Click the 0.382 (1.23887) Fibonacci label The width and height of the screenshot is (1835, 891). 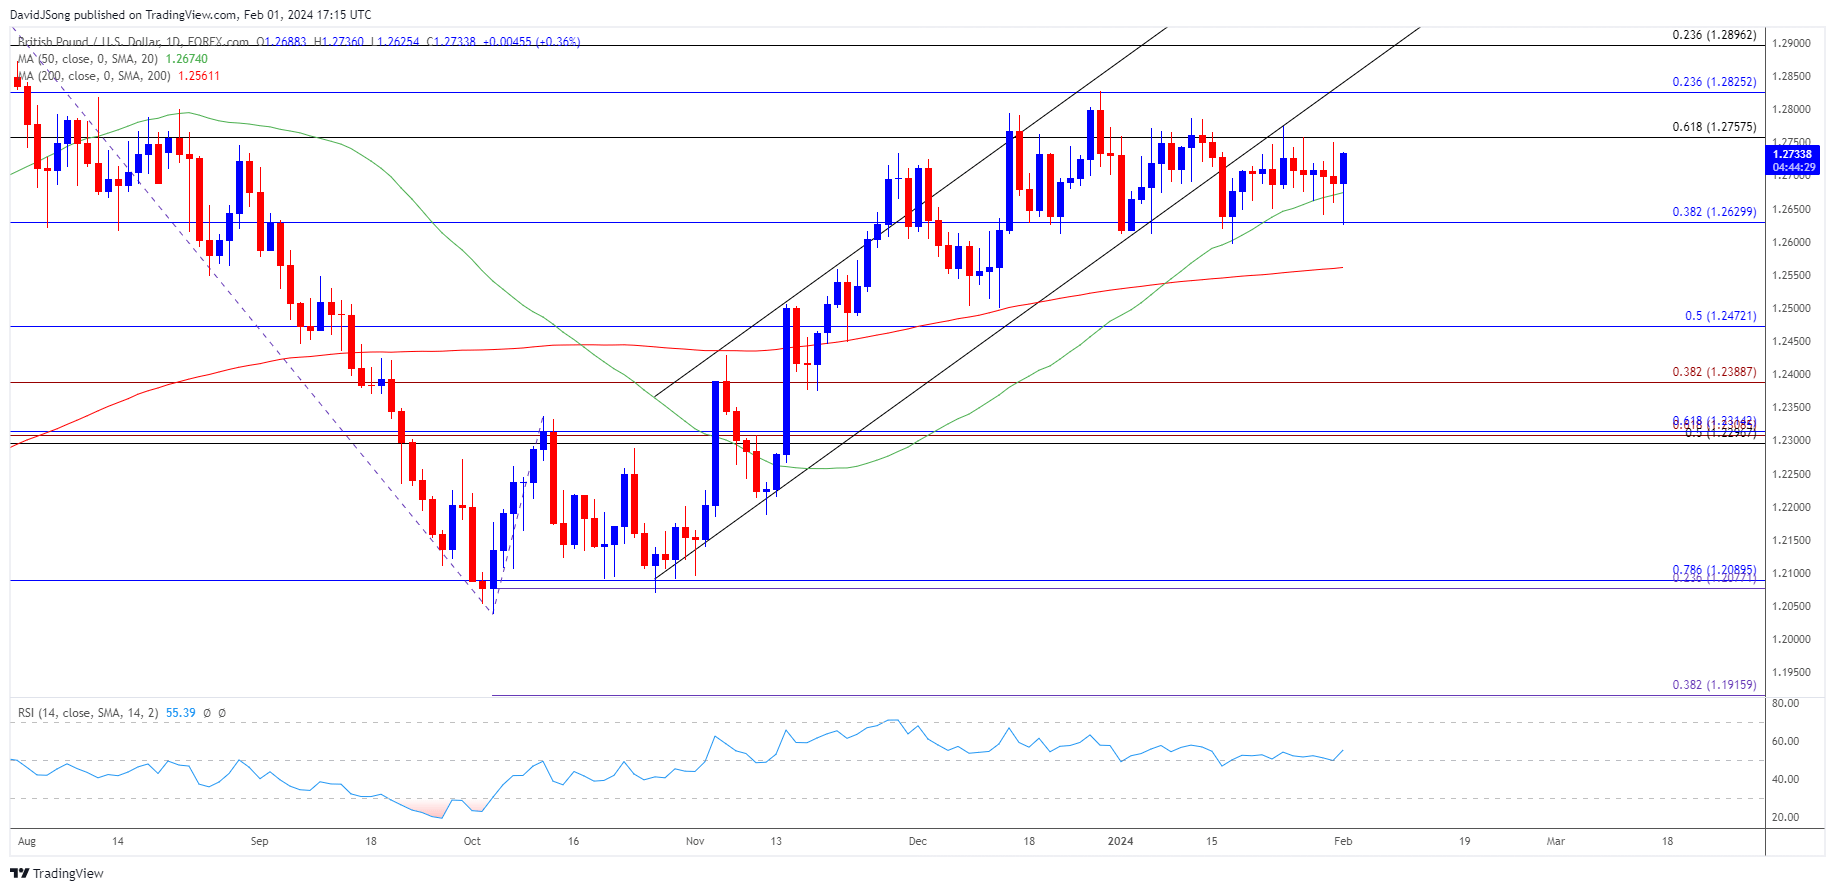1714,372
